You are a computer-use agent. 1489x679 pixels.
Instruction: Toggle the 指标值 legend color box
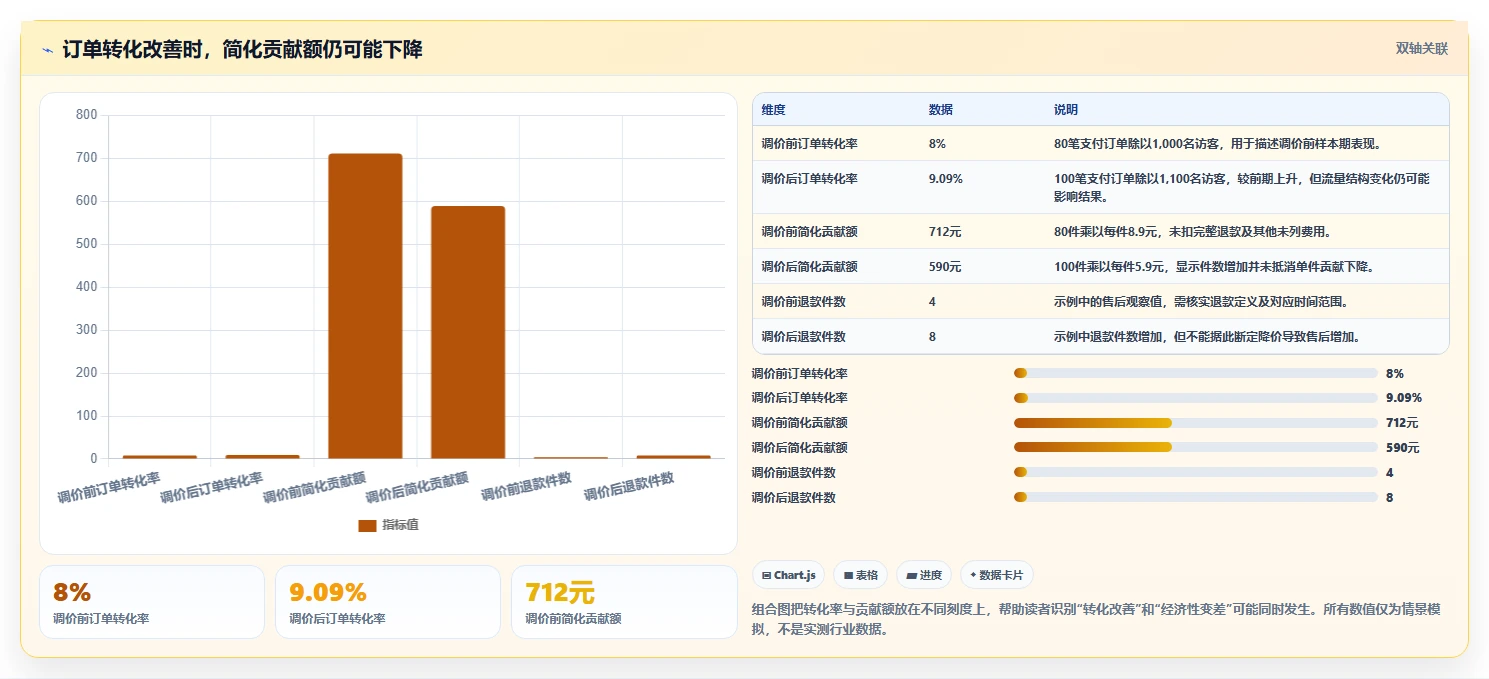coord(367,525)
